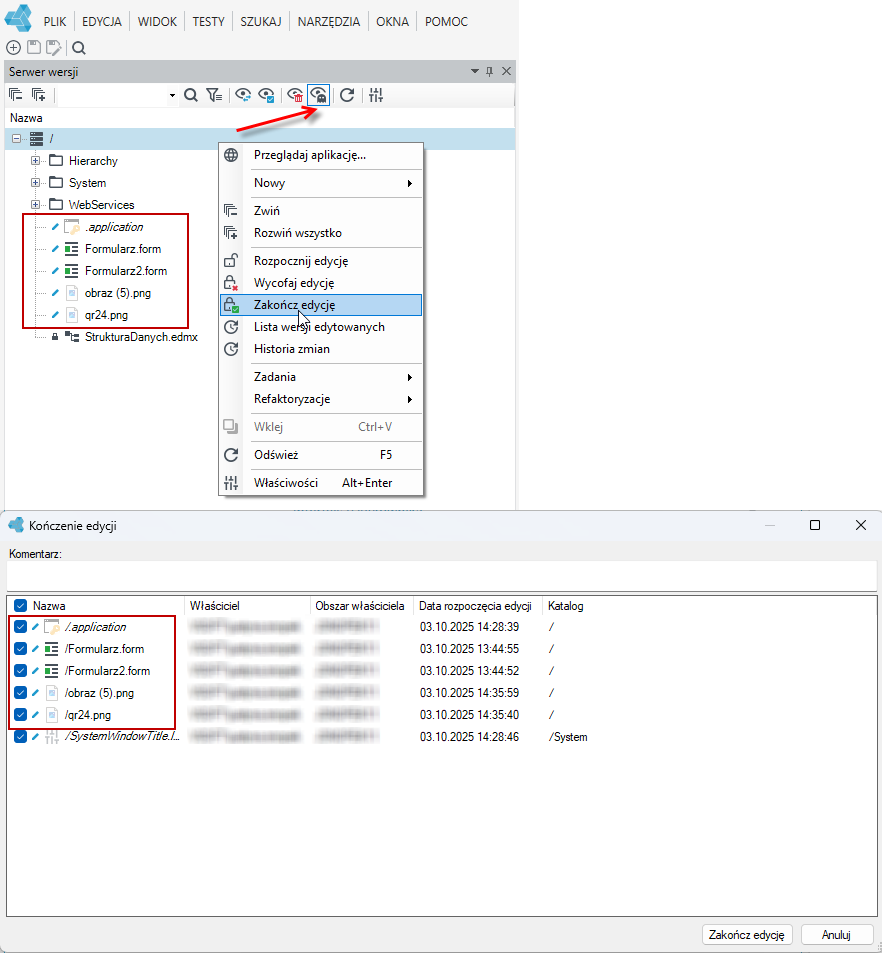
Task: Open the search combo box dropdown arrow
Action: pos(172,95)
